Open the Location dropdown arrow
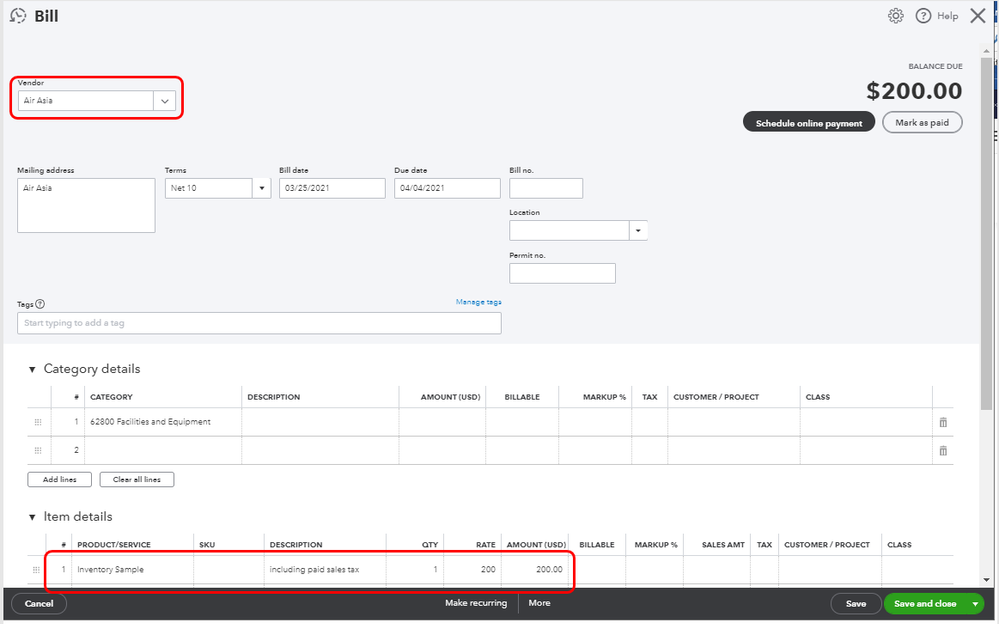Viewport: 999px width, 624px height. [x=638, y=230]
